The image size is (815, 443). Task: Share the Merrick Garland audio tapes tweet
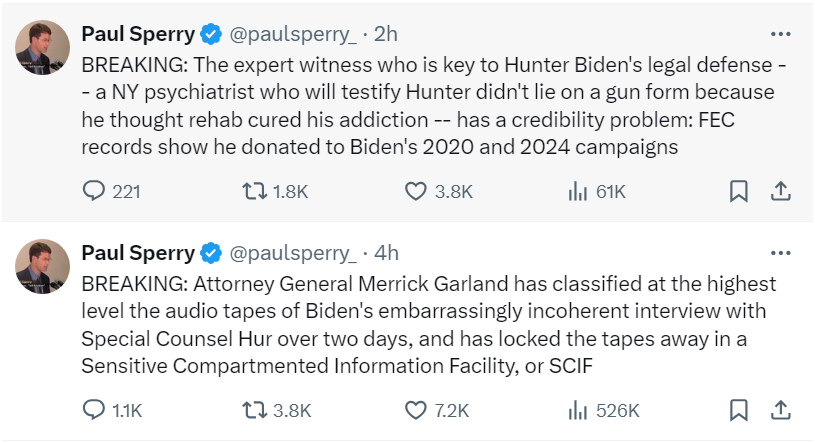click(x=782, y=410)
